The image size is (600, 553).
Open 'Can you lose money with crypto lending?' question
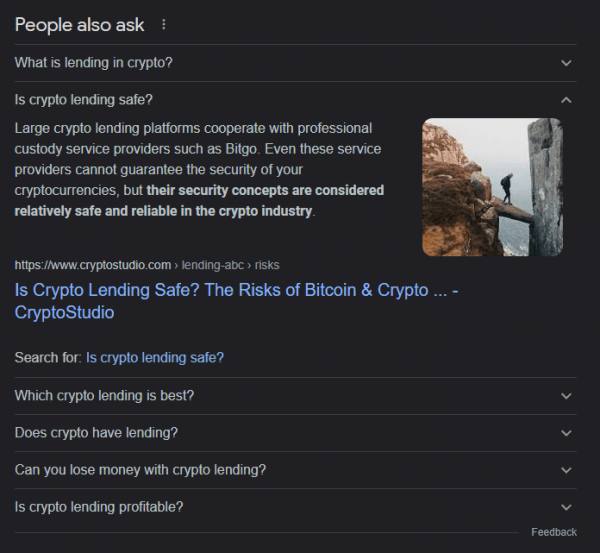140,470
